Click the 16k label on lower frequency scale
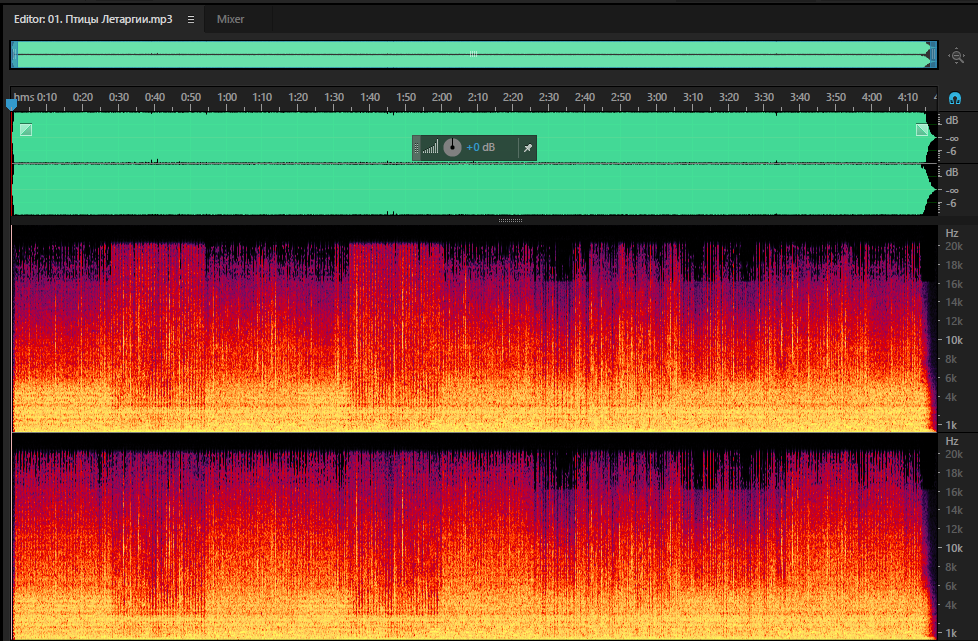 coord(954,492)
